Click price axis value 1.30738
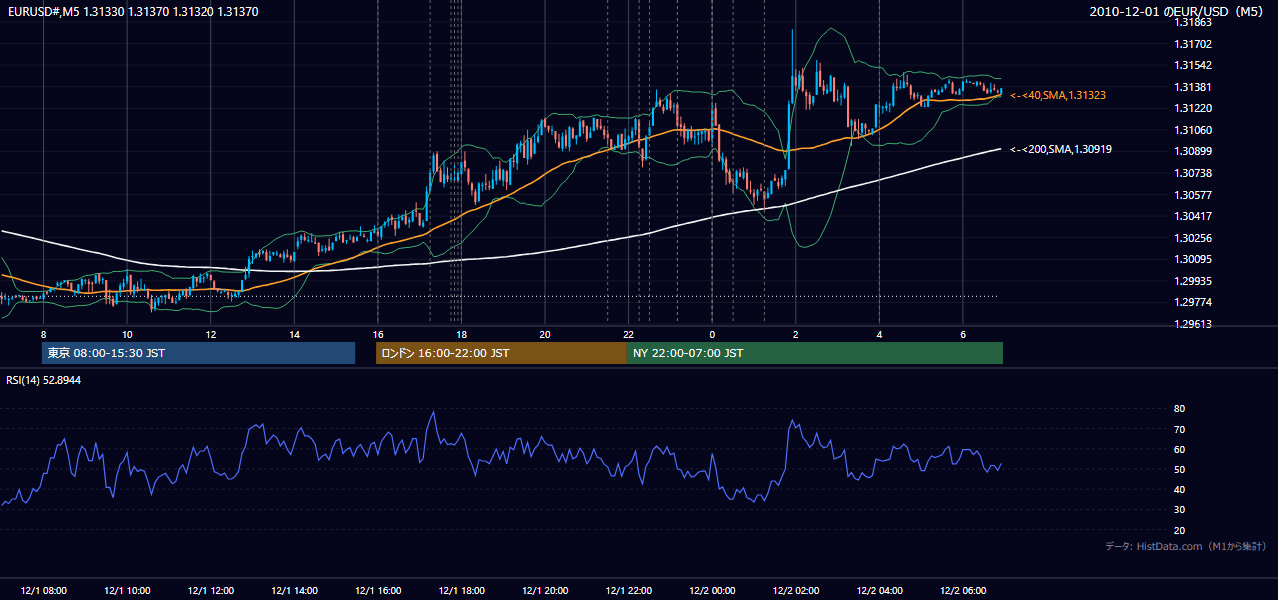 pos(1193,173)
